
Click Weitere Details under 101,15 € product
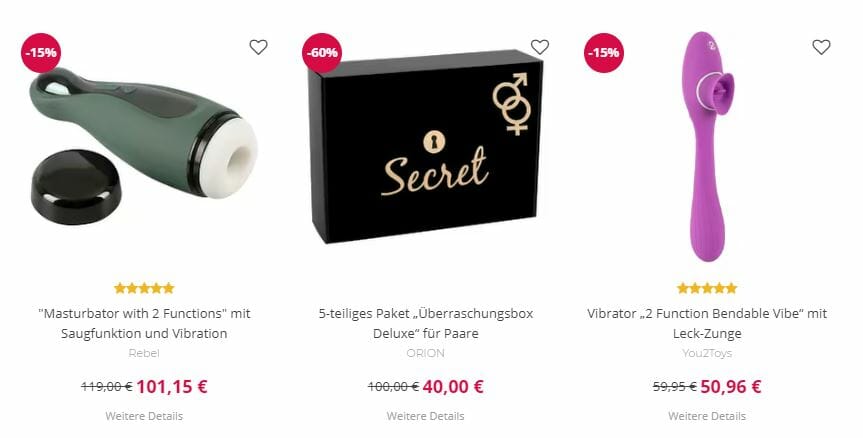pyautogui.click(x=144, y=416)
